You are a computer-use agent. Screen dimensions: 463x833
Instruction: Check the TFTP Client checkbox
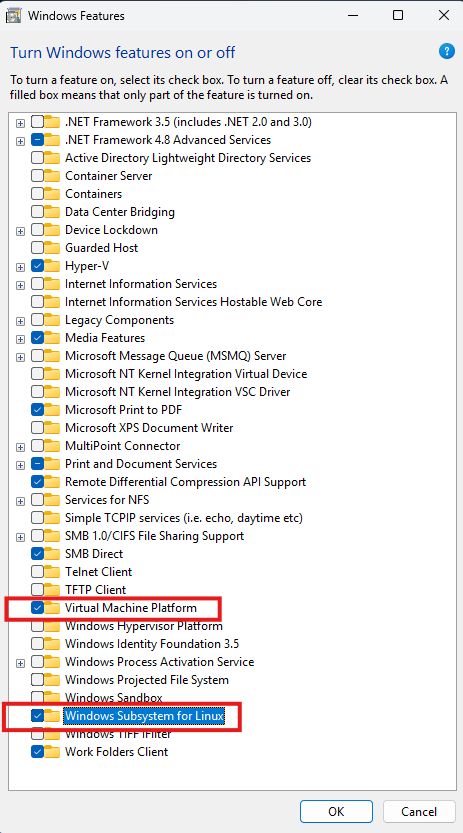tap(37, 590)
